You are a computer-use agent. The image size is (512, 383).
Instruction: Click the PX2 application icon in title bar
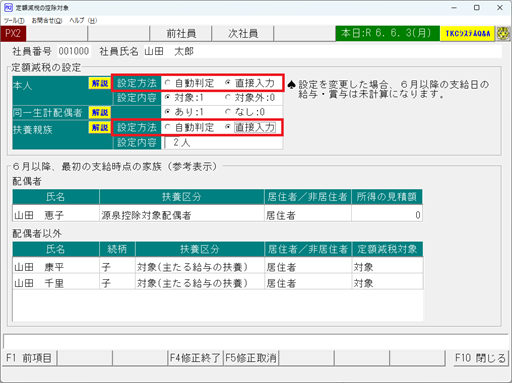[x=8, y=7]
